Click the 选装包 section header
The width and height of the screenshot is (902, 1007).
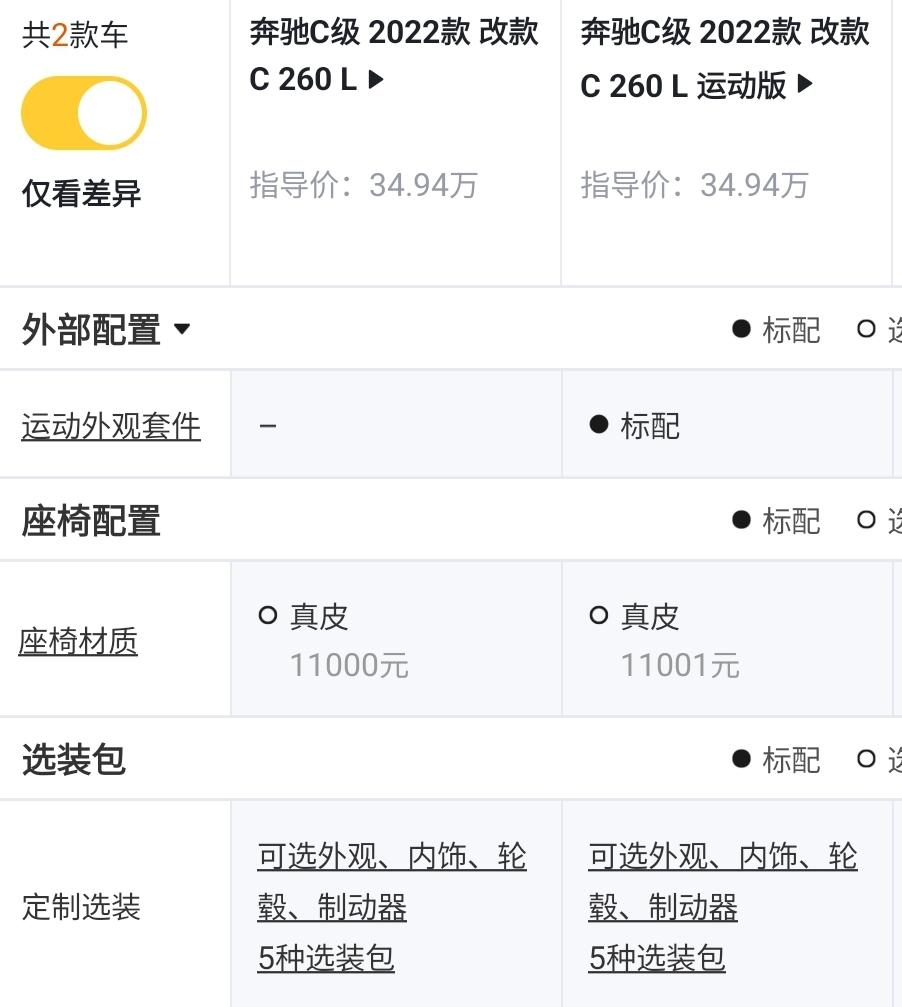click(74, 760)
